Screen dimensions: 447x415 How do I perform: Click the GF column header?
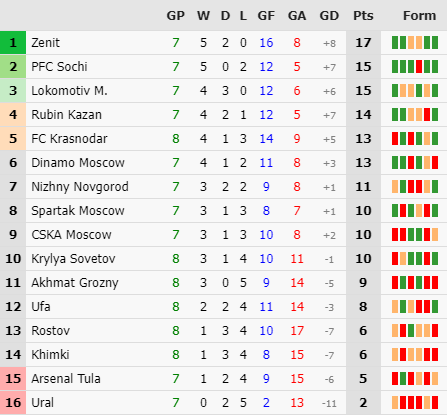coord(266,16)
